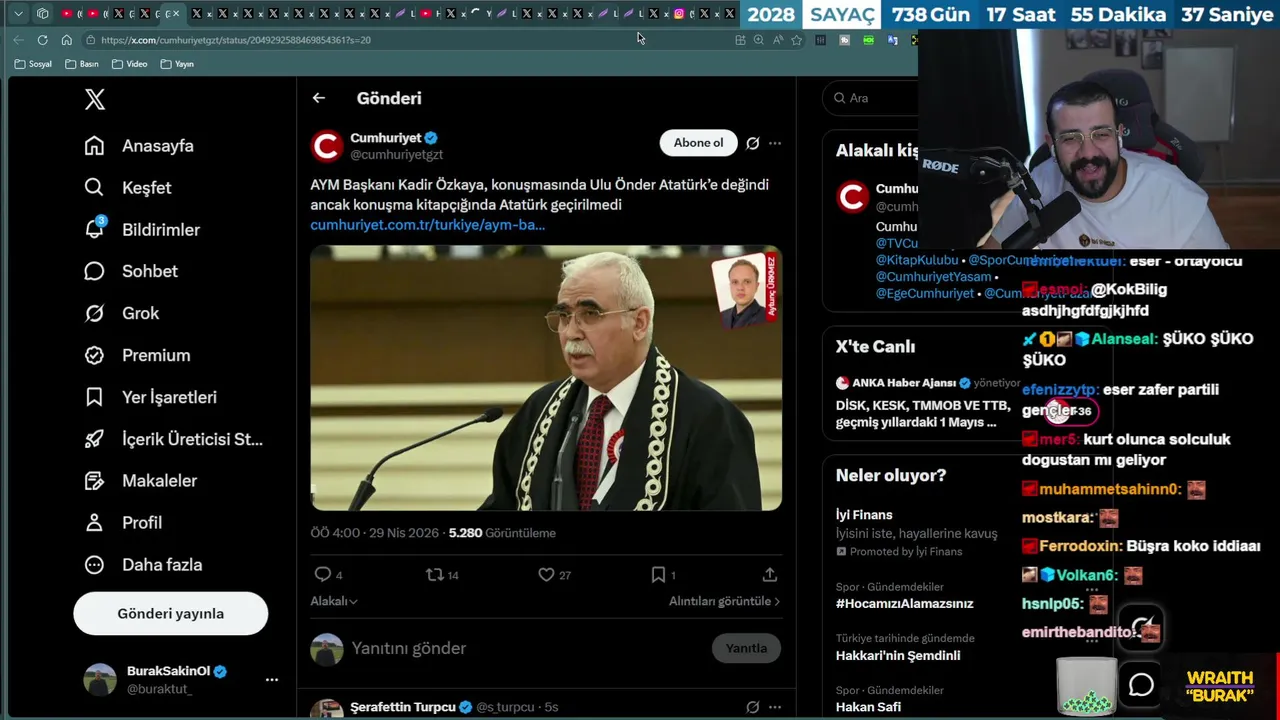Bookmark the Cumhuriyet post
Image resolution: width=1280 pixels, height=720 pixels.
658,575
